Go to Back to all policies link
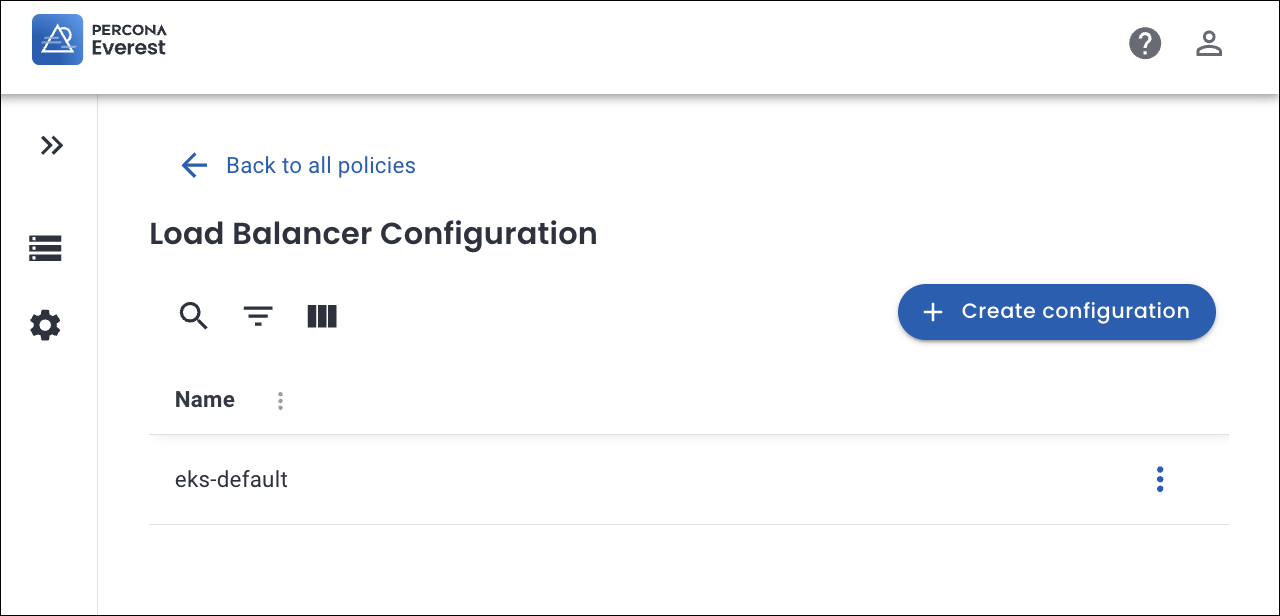 (x=320, y=165)
